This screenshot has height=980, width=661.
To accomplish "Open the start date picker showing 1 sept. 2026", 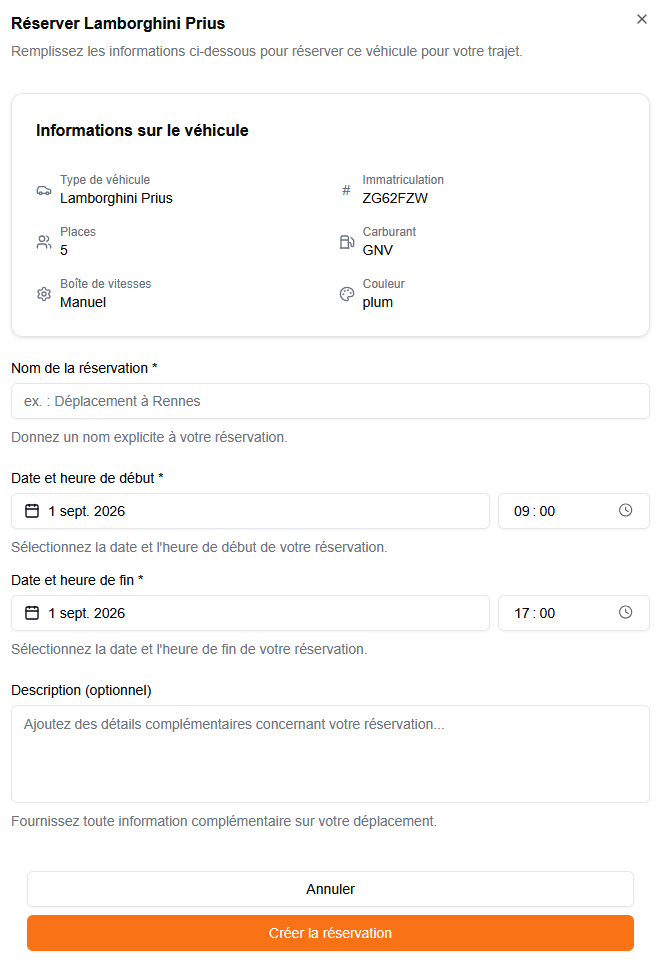I will point(251,511).
